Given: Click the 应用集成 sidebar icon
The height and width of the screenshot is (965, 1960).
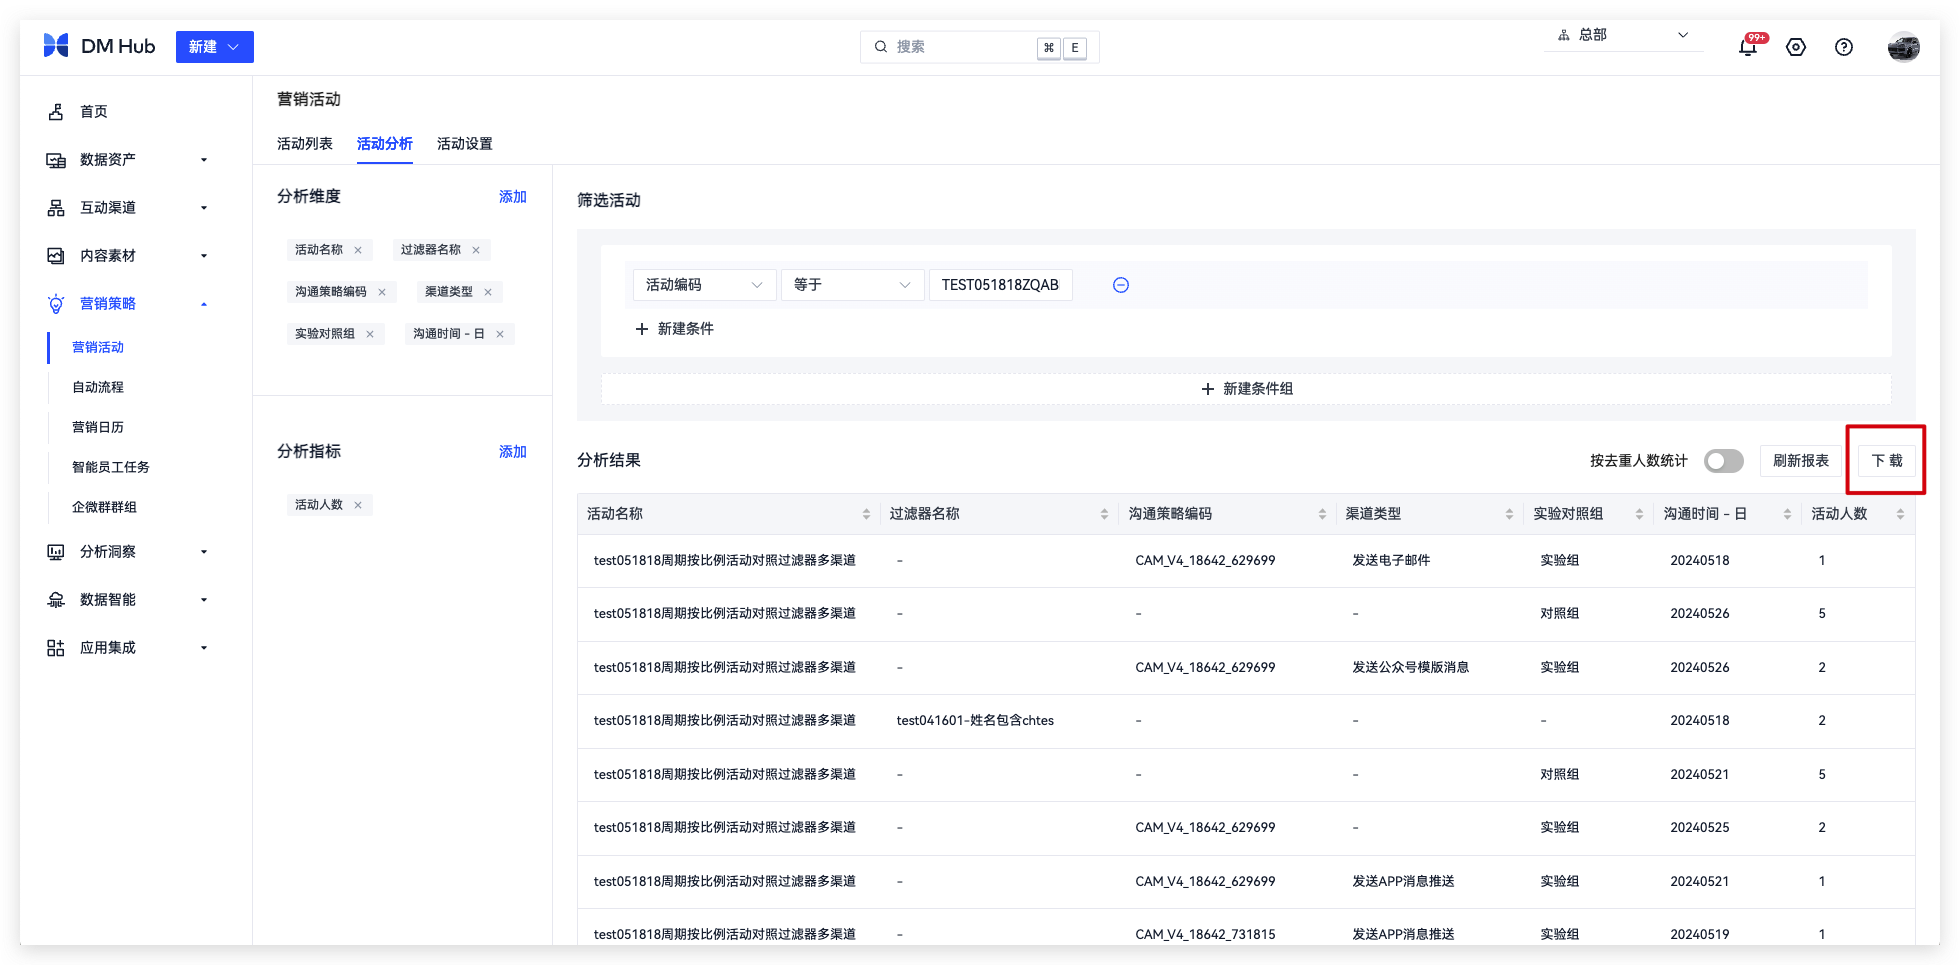Looking at the screenshot, I should coord(56,648).
